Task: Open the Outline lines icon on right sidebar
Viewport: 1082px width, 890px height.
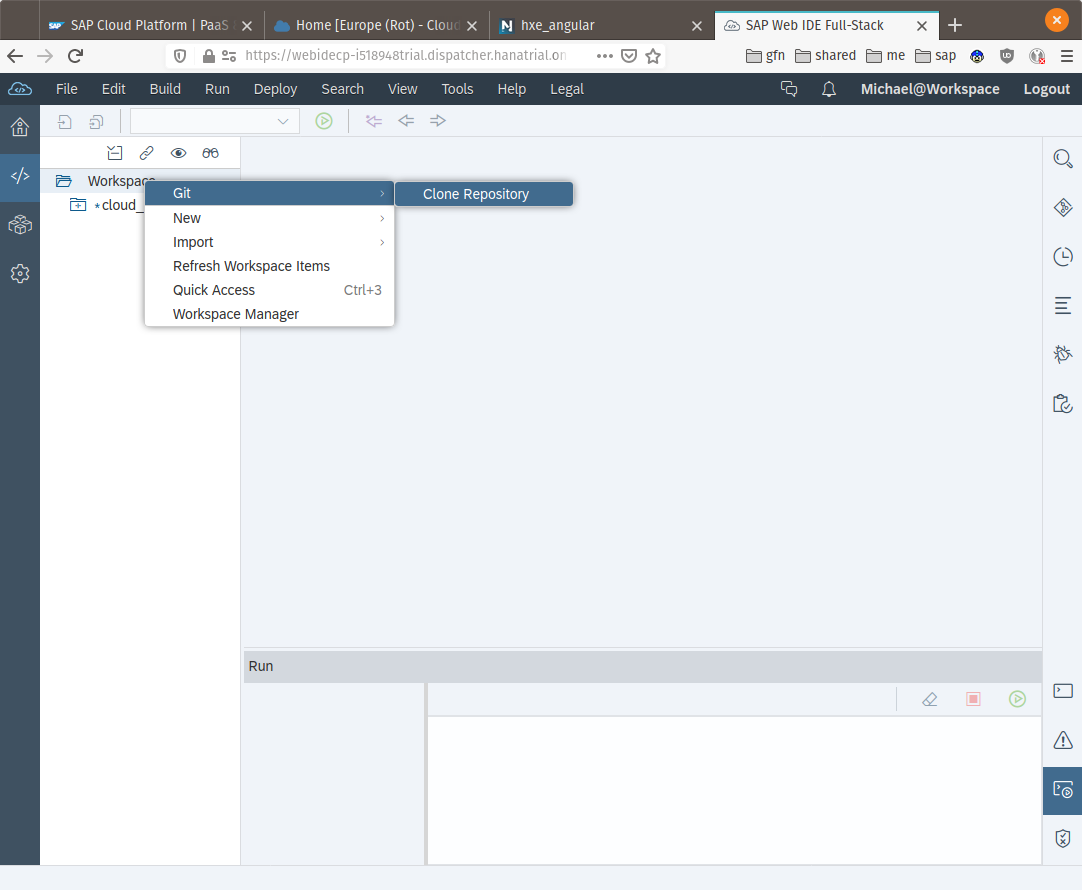Action: [x=1063, y=305]
